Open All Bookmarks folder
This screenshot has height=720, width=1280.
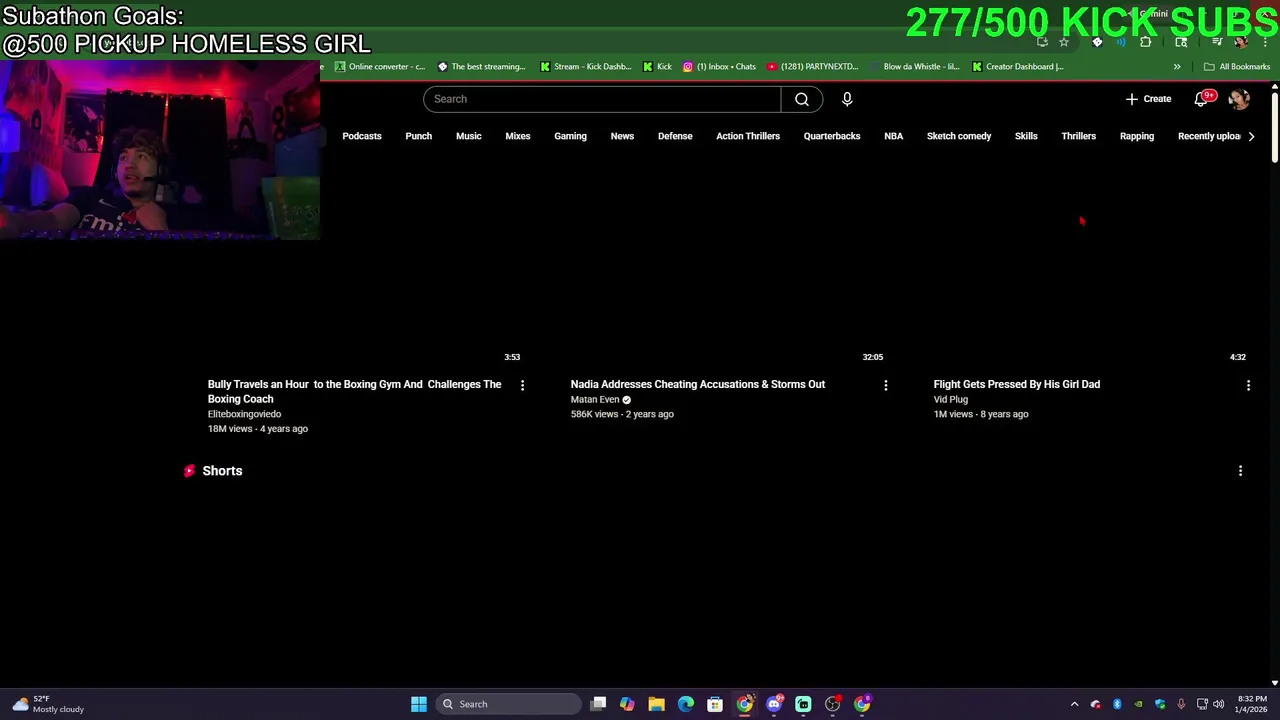click(1237, 67)
